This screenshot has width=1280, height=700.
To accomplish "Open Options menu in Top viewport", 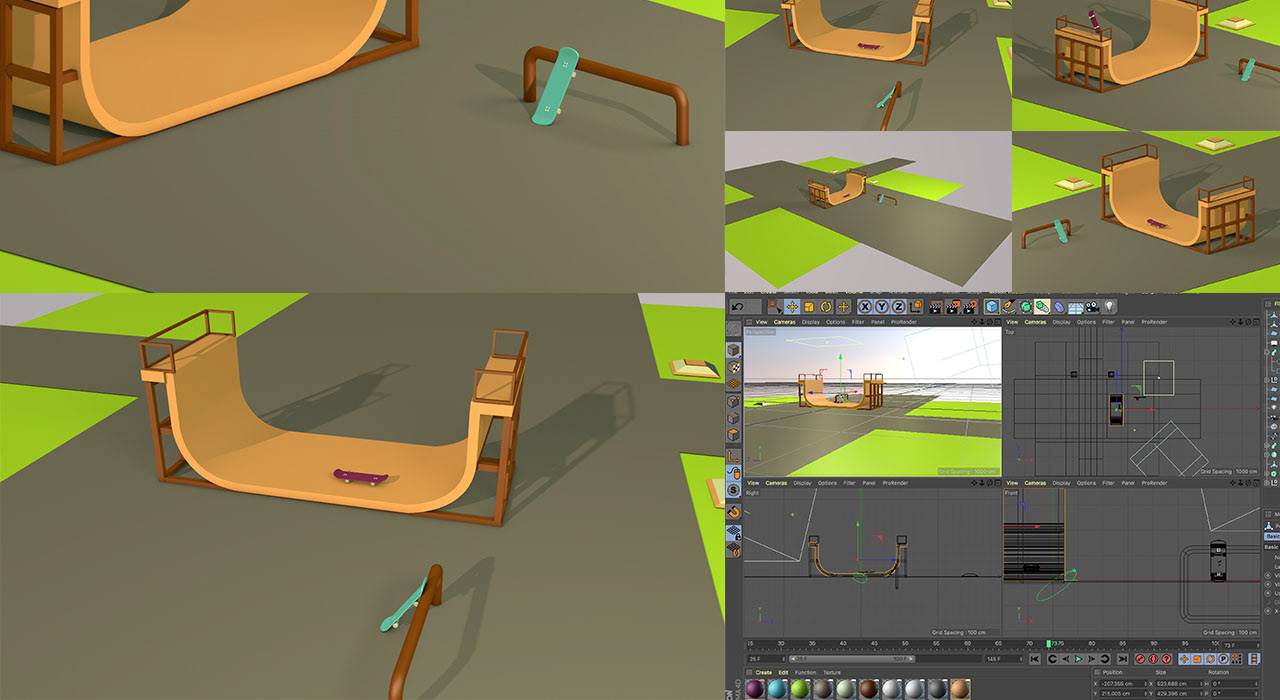I will point(1087,322).
